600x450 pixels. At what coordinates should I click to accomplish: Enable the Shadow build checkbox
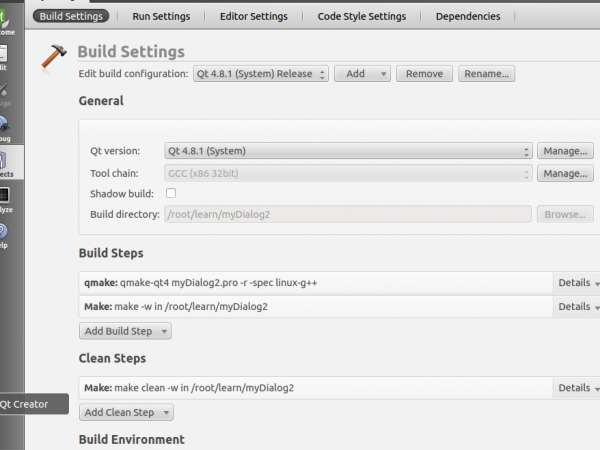coord(170,193)
